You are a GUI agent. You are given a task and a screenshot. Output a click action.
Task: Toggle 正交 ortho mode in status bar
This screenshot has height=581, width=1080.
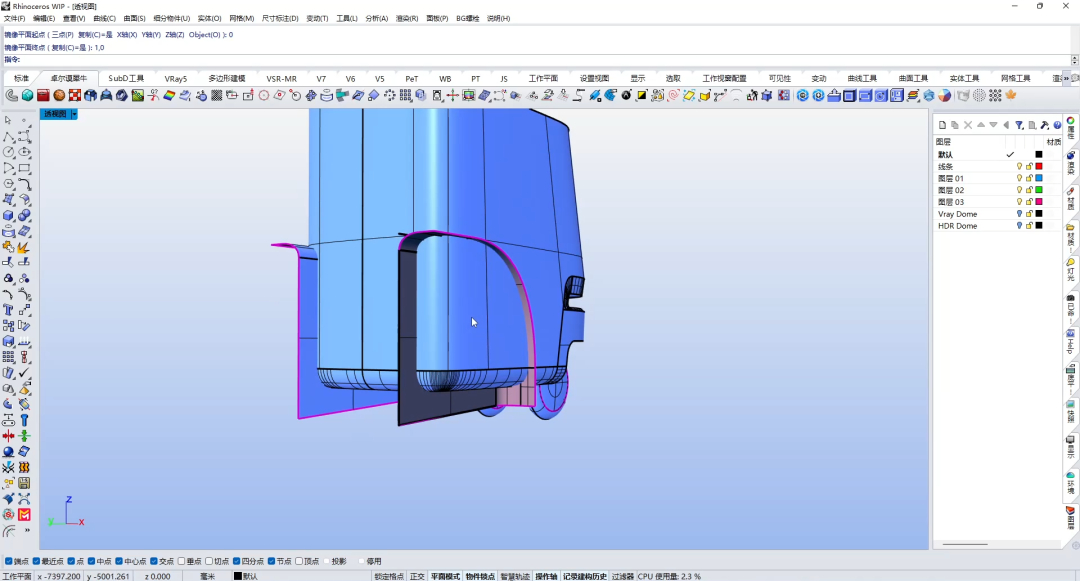click(417, 576)
